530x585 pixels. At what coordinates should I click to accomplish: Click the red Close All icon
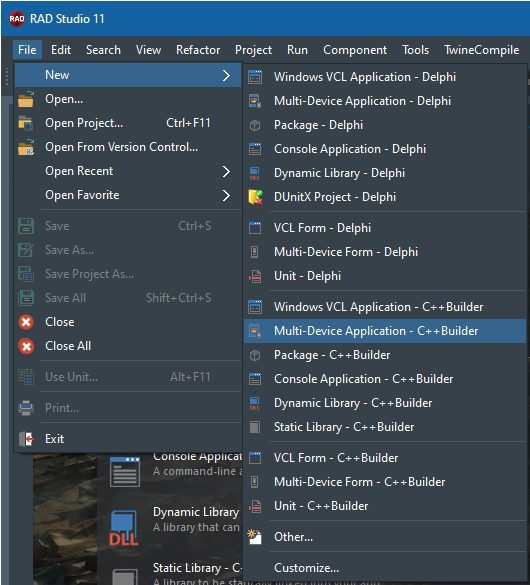(26, 346)
